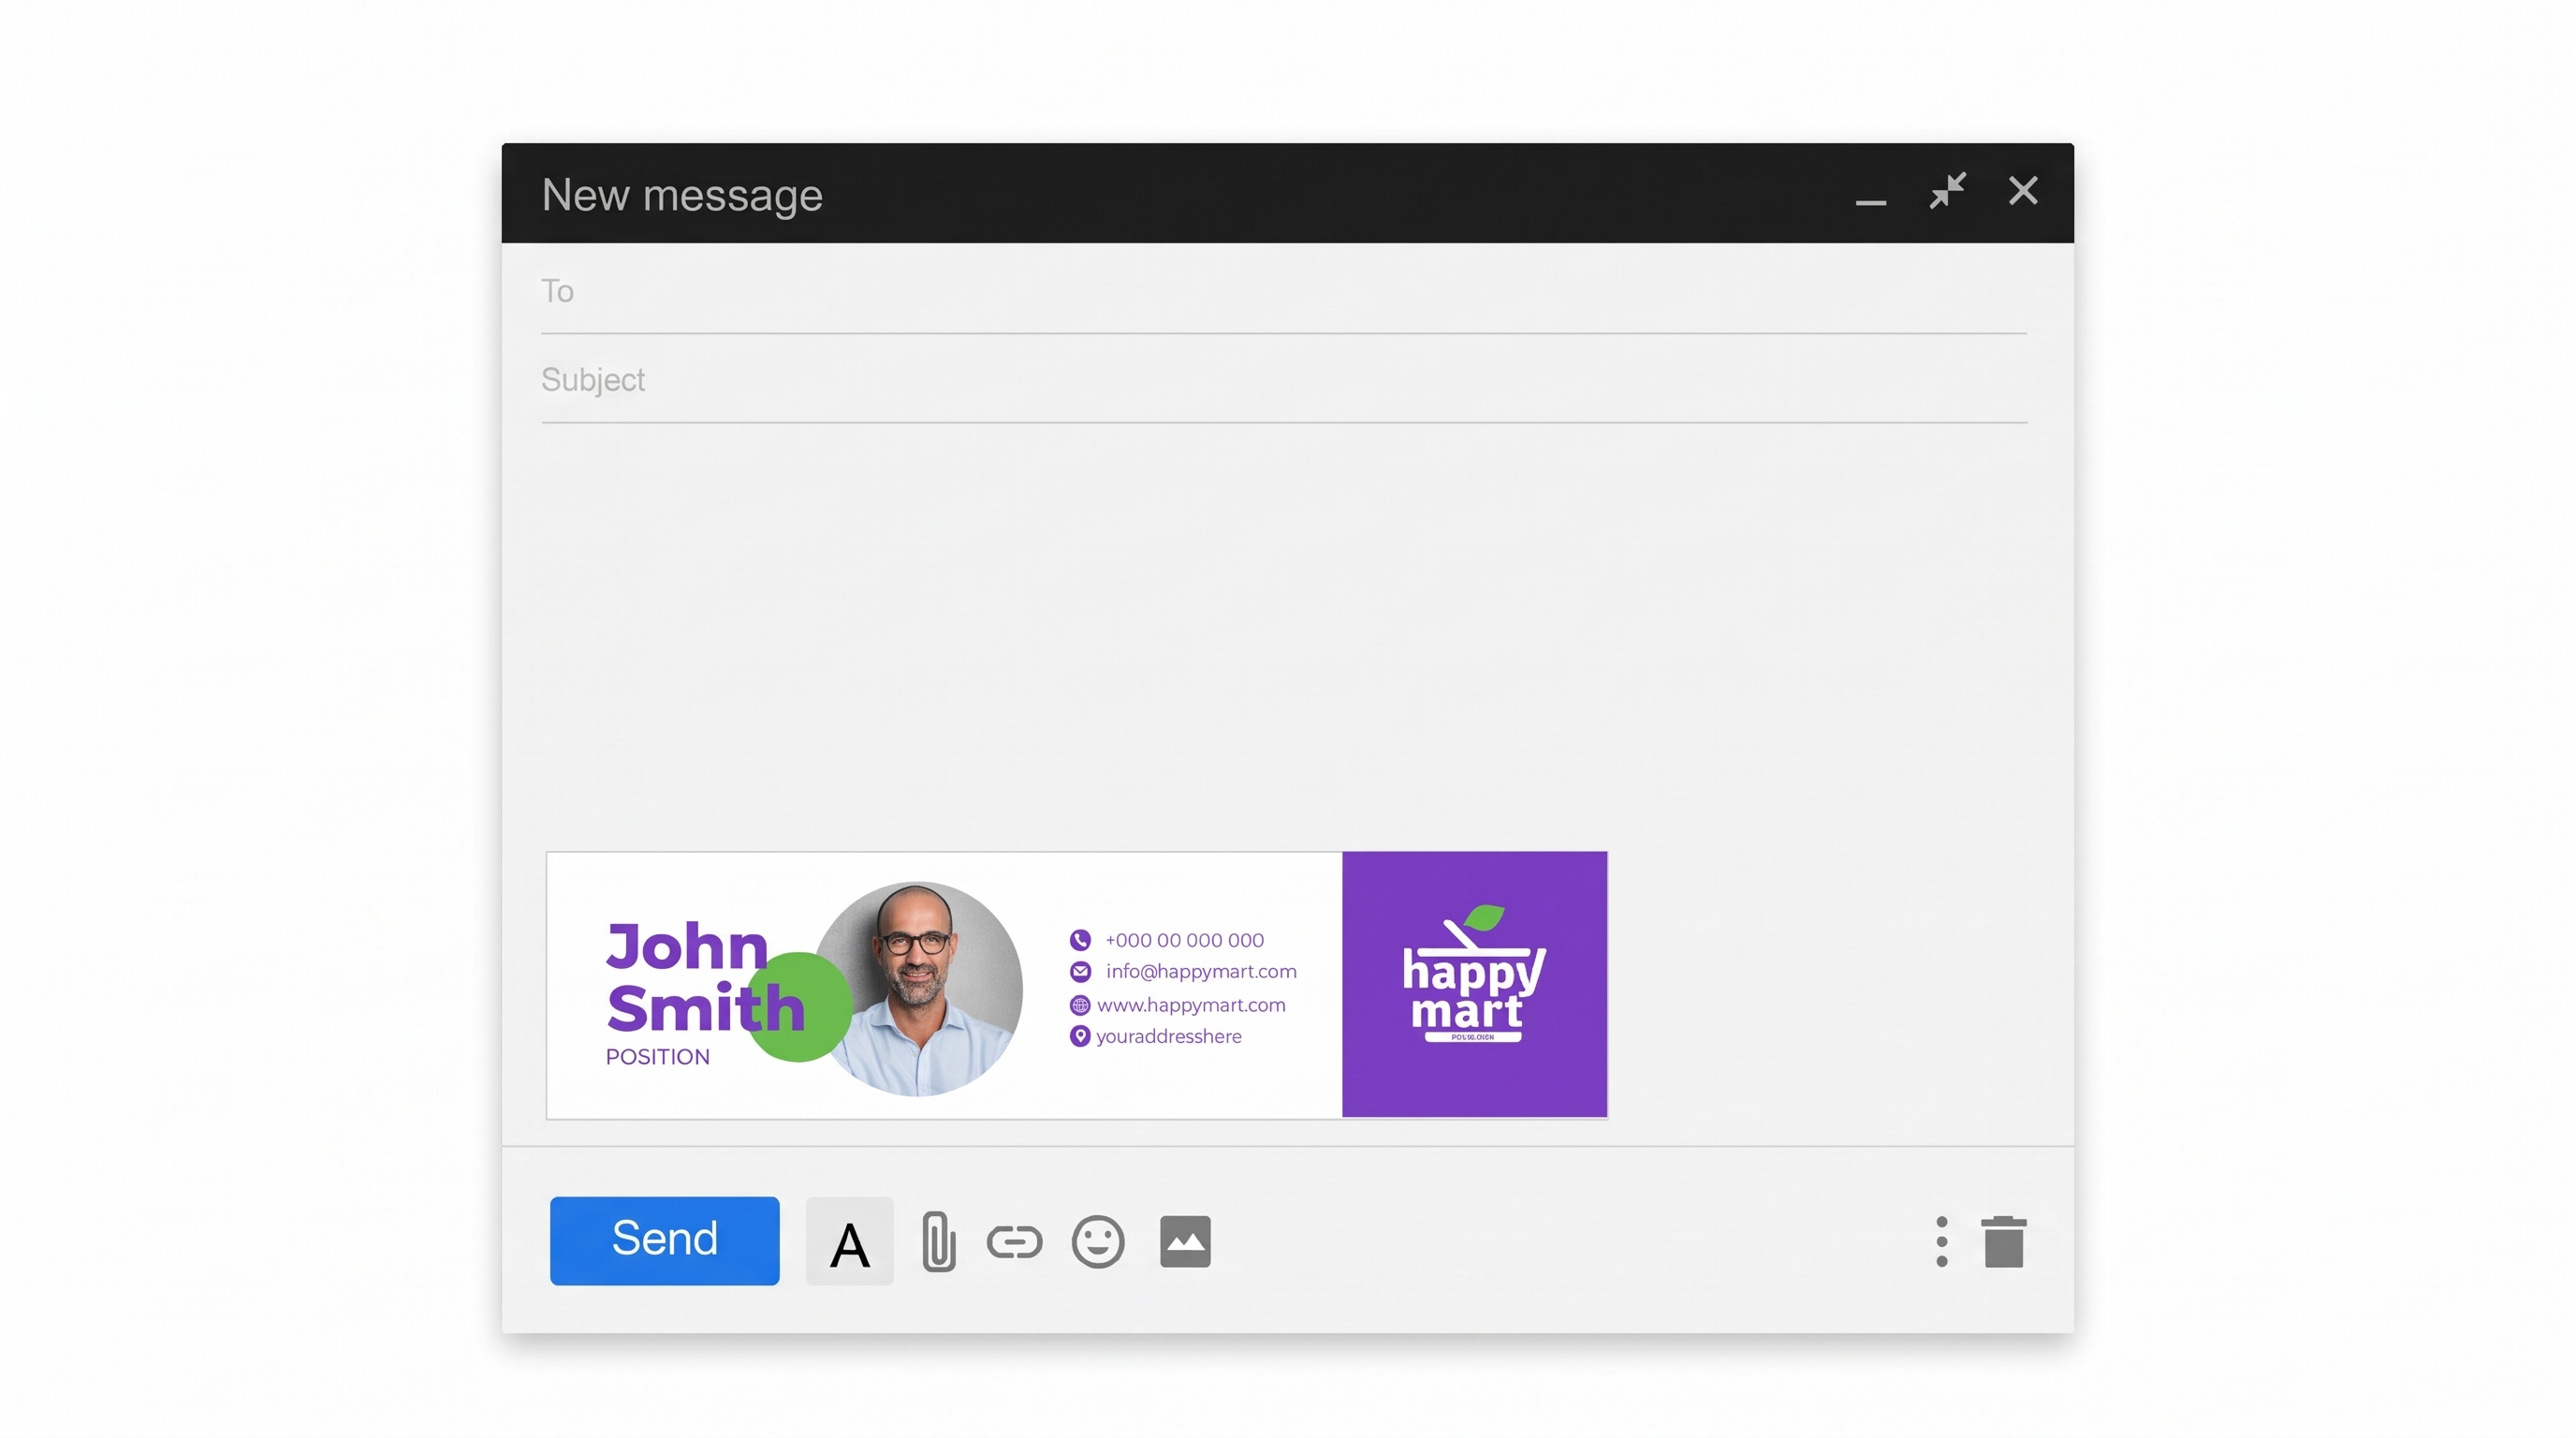Click the envelope icon beside email address
2576x1438 pixels.
click(1080, 971)
